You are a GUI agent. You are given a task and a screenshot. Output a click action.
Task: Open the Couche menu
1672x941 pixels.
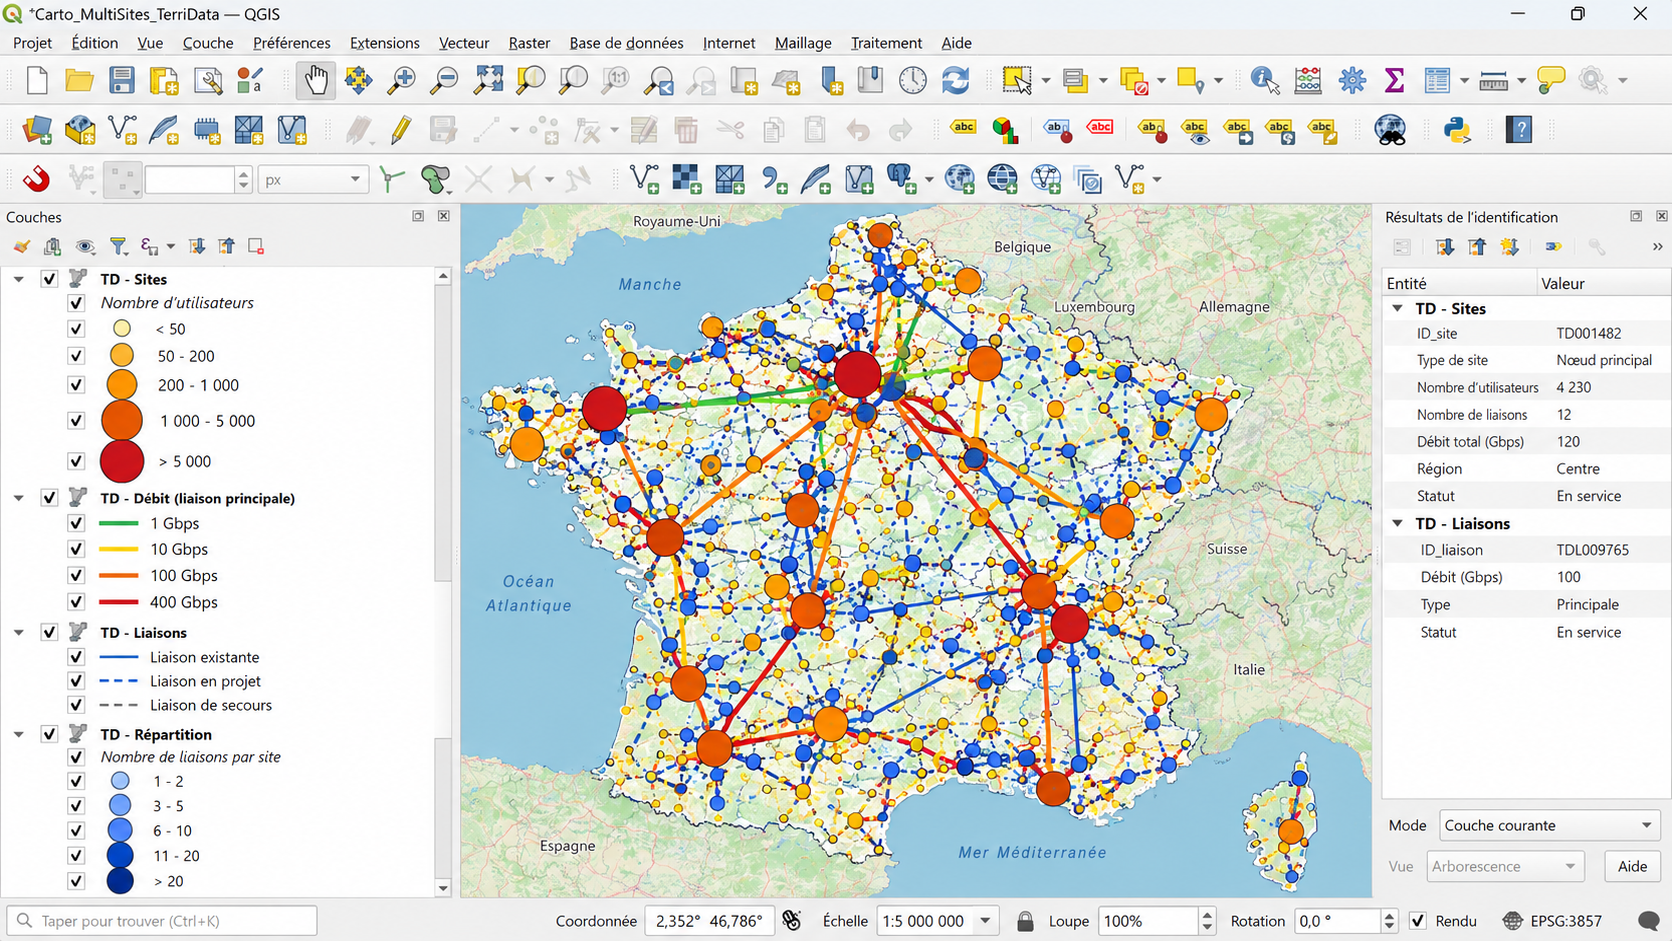208,43
